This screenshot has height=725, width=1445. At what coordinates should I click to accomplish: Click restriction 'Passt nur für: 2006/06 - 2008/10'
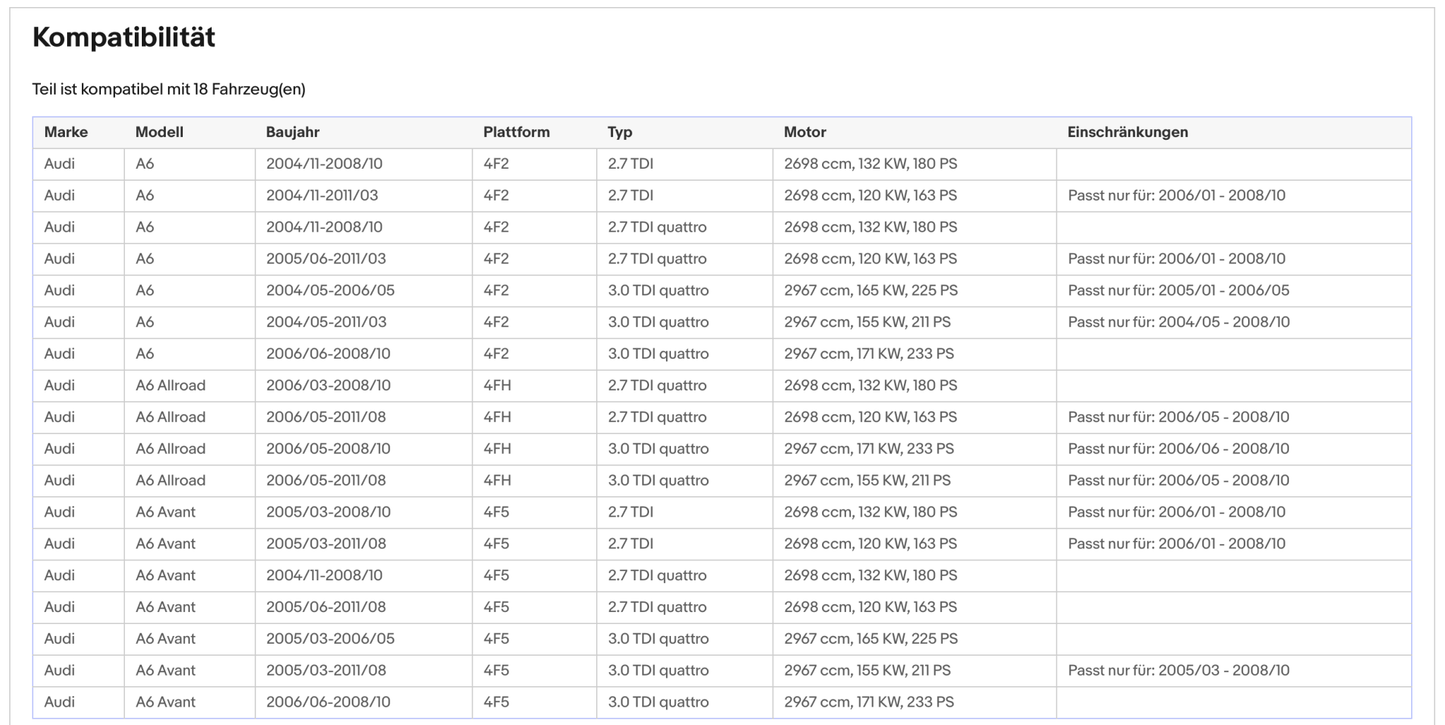coord(1178,449)
